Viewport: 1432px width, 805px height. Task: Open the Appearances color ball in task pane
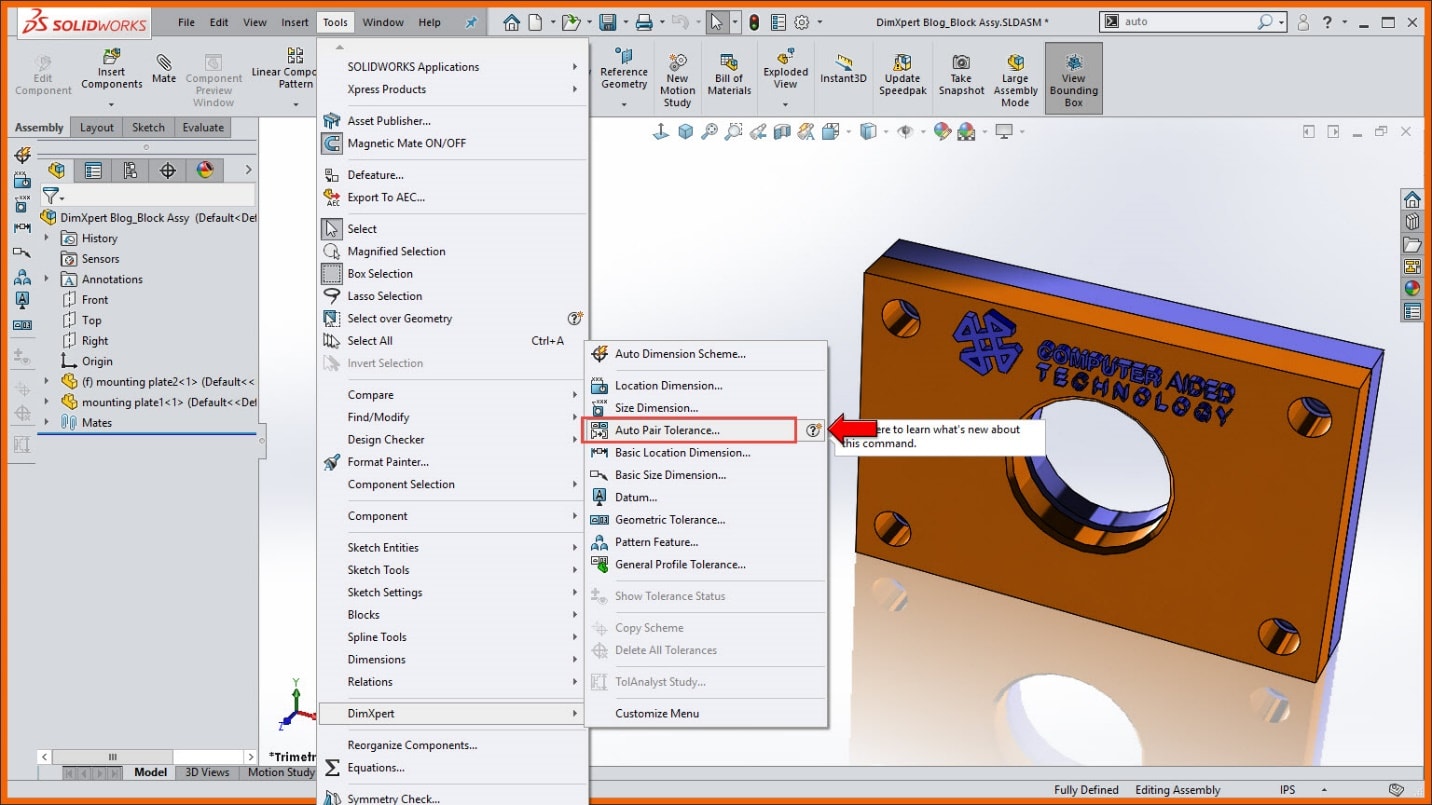click(1411, 288)
